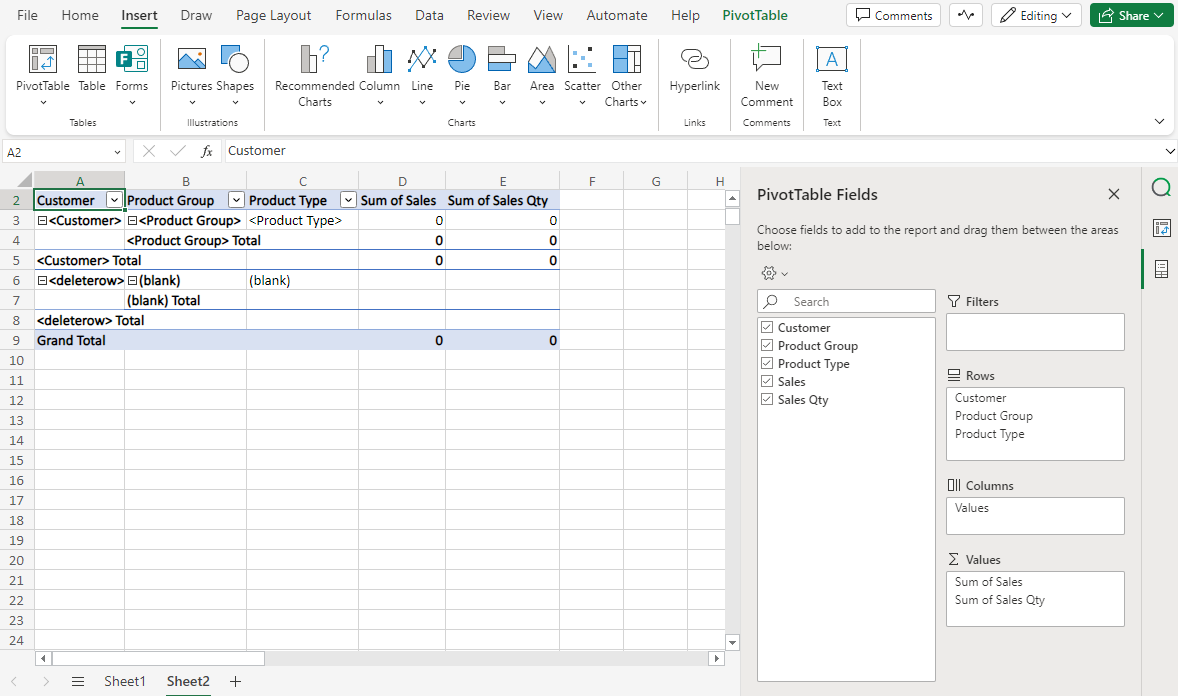Open the Formulas menu
This screenshot has height=696, width=1178.
click(363, 15)
